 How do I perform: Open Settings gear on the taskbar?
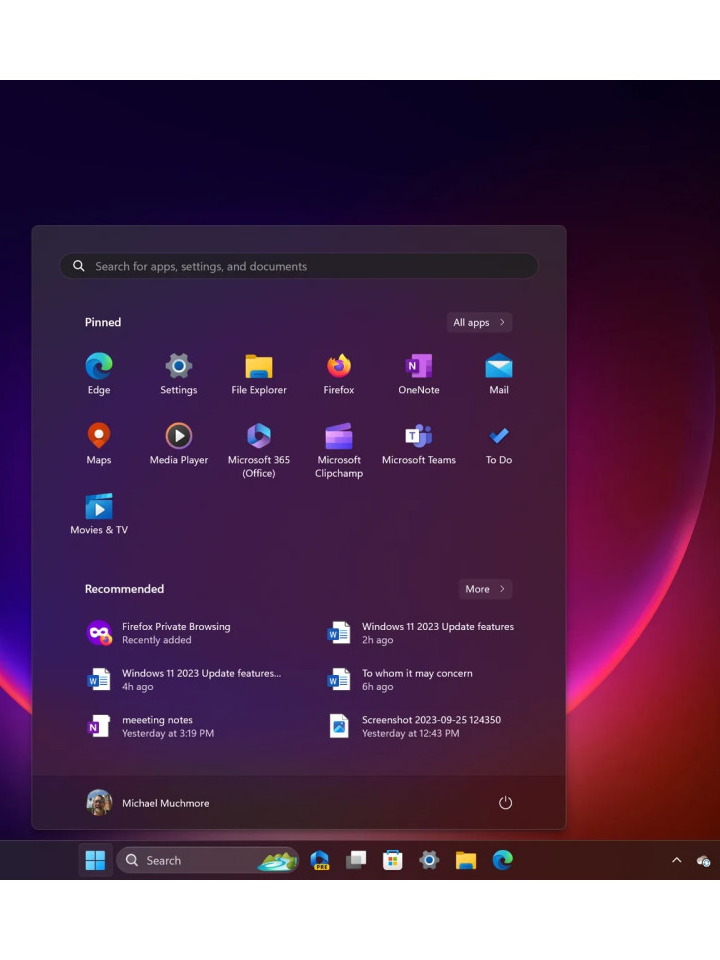tap(429, 860)
